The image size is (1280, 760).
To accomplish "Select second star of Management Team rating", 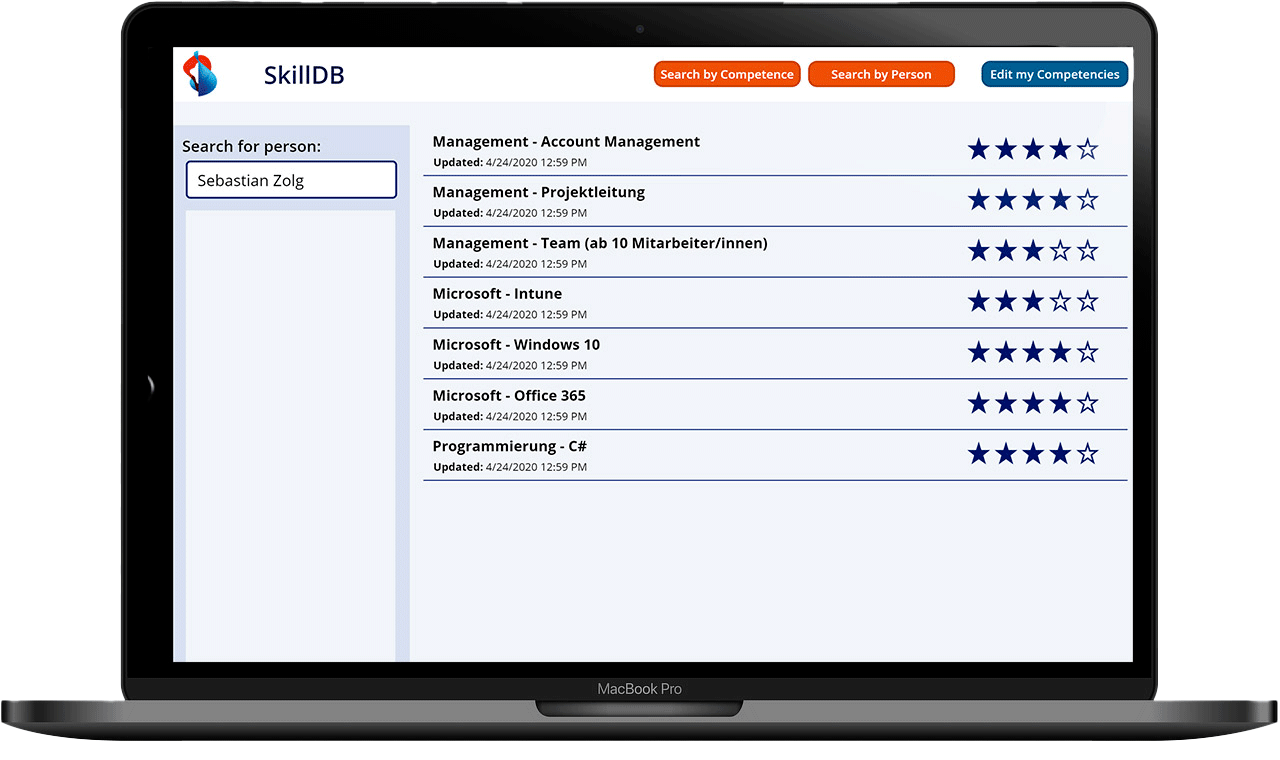I will click(1006, 251).
